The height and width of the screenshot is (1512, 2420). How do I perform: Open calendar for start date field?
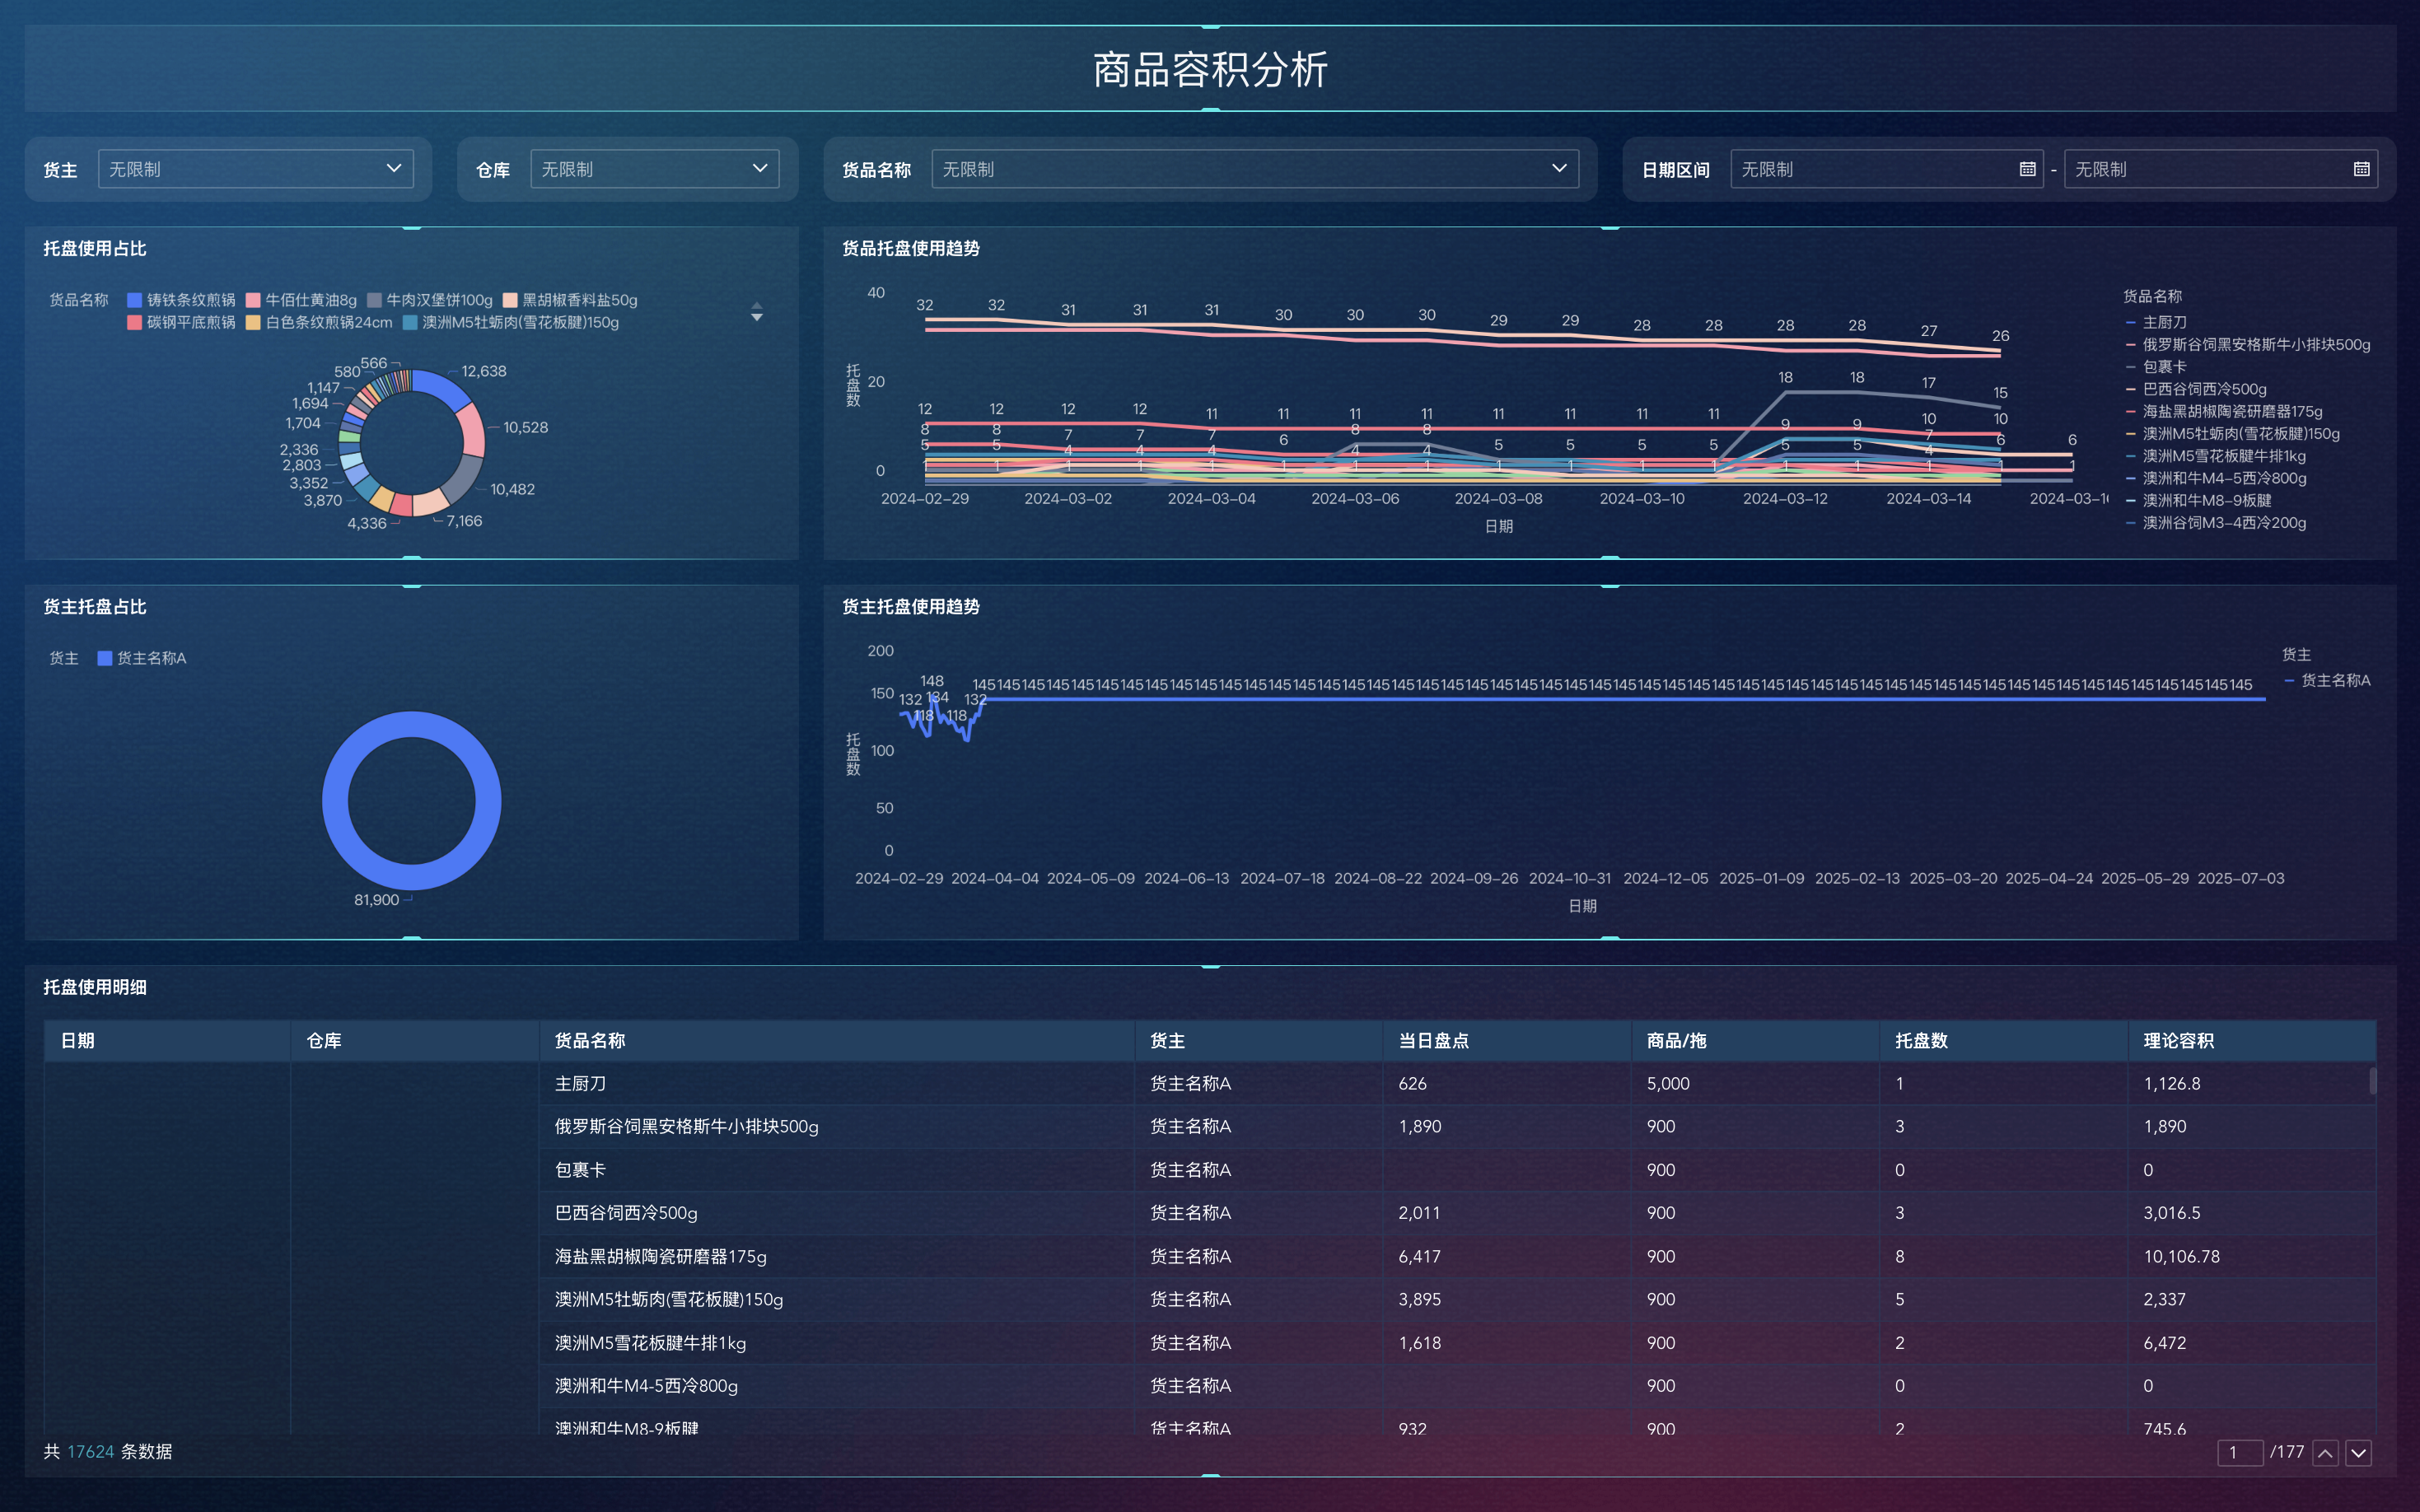pos(2027,169)
